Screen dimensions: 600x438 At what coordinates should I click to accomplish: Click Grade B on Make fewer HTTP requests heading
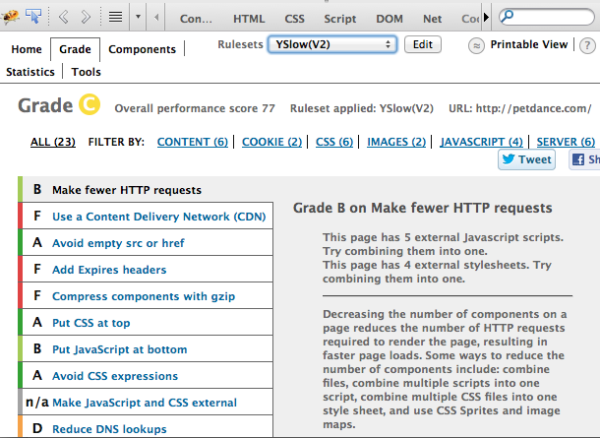tap(422, 208)
